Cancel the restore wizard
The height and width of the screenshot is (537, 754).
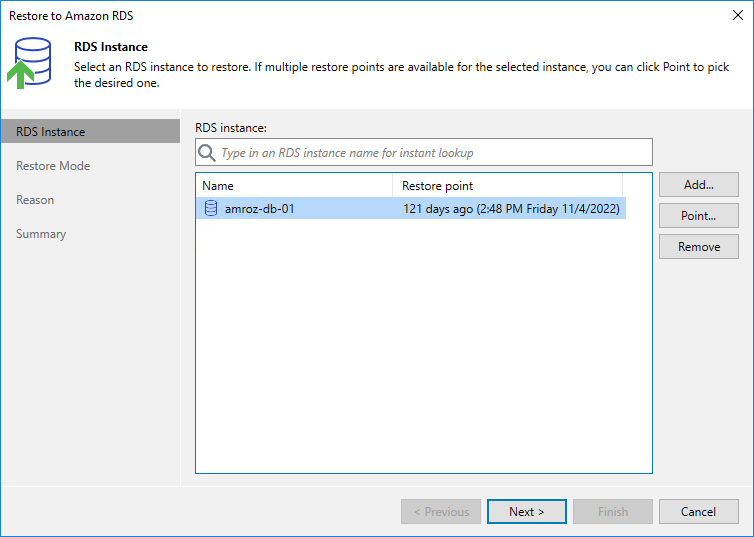(698, 512)
